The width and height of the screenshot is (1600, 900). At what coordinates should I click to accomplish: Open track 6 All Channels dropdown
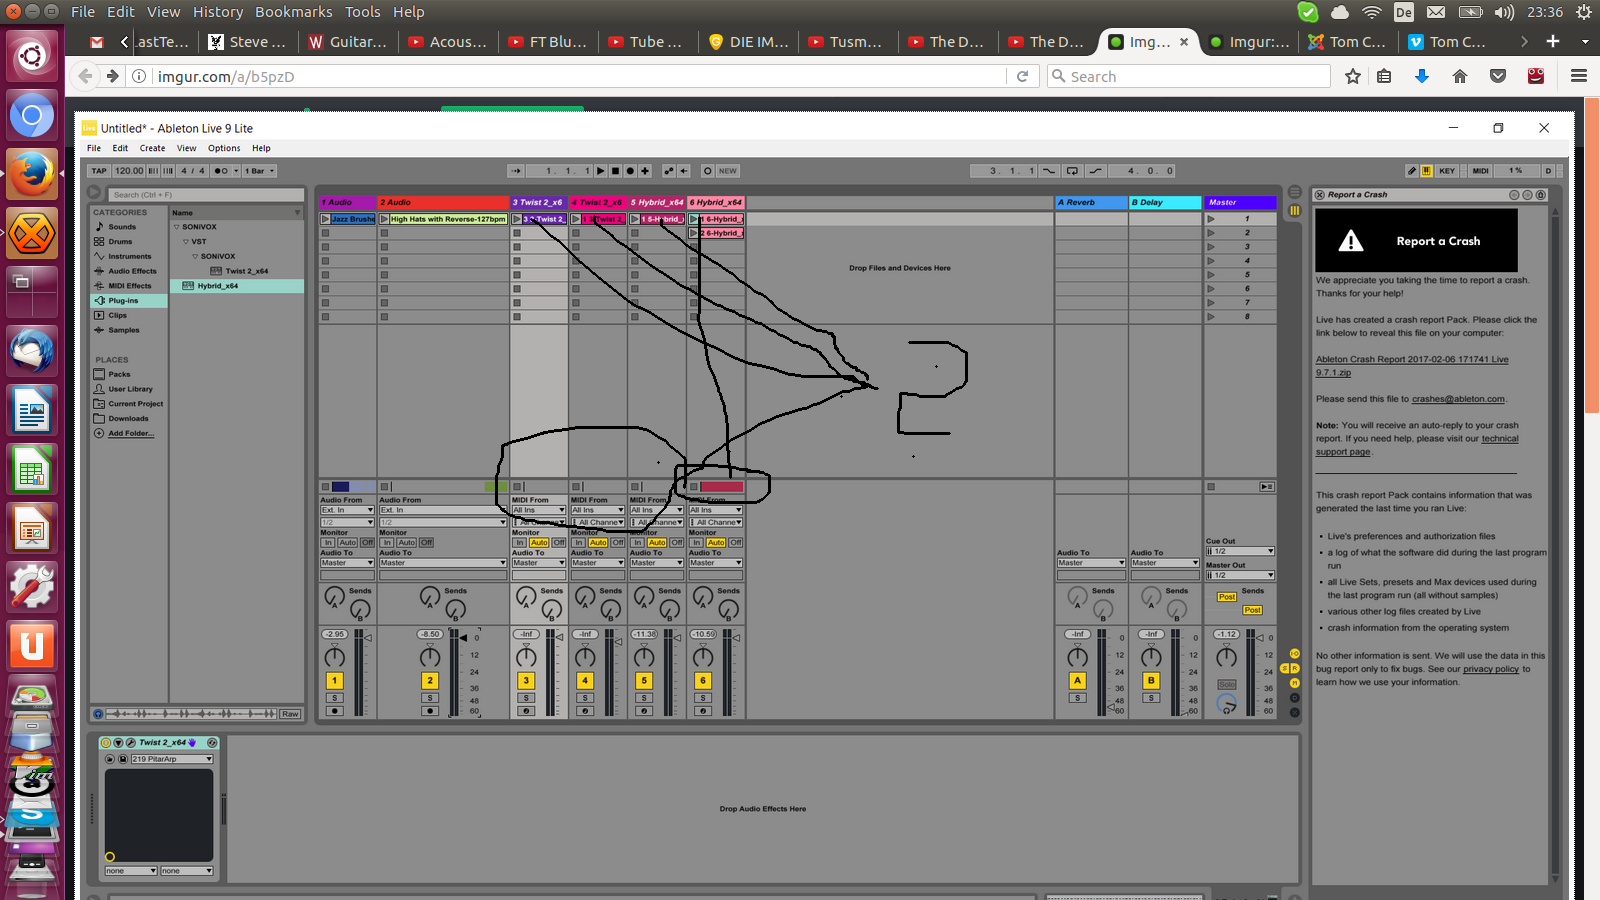716,522
